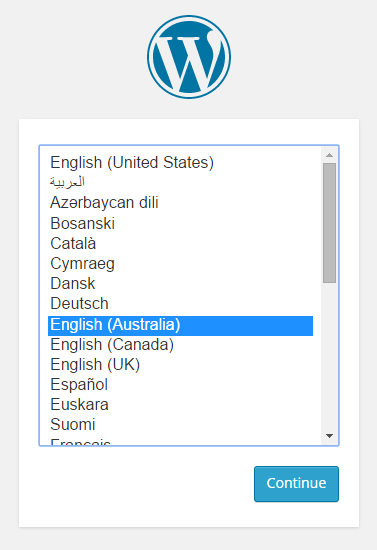
Task: Select English (United States) language
Action: pyautogui.click(x=180, y=162)
